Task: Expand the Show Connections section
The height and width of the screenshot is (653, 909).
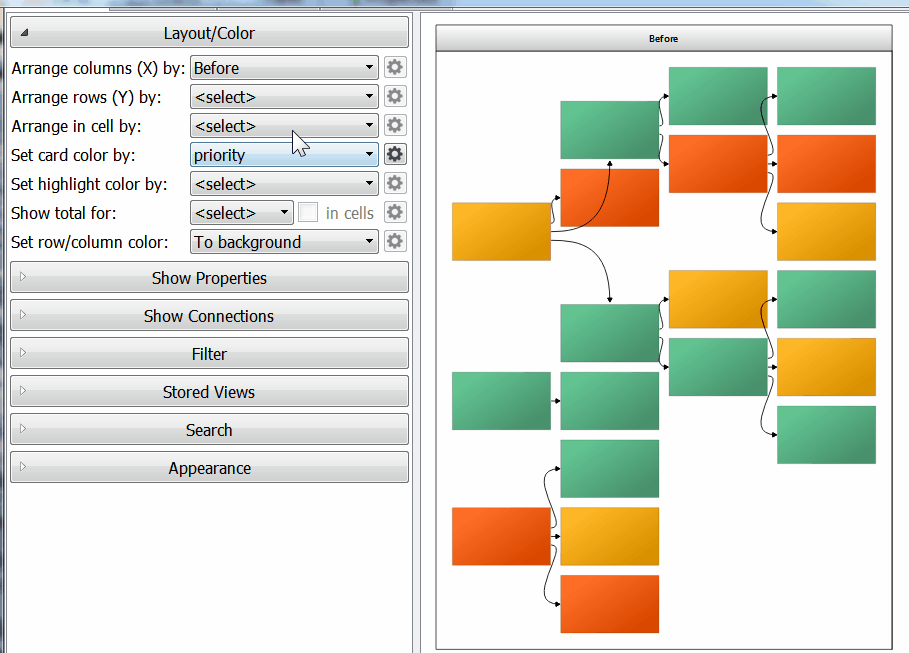Action: (209, 316)
